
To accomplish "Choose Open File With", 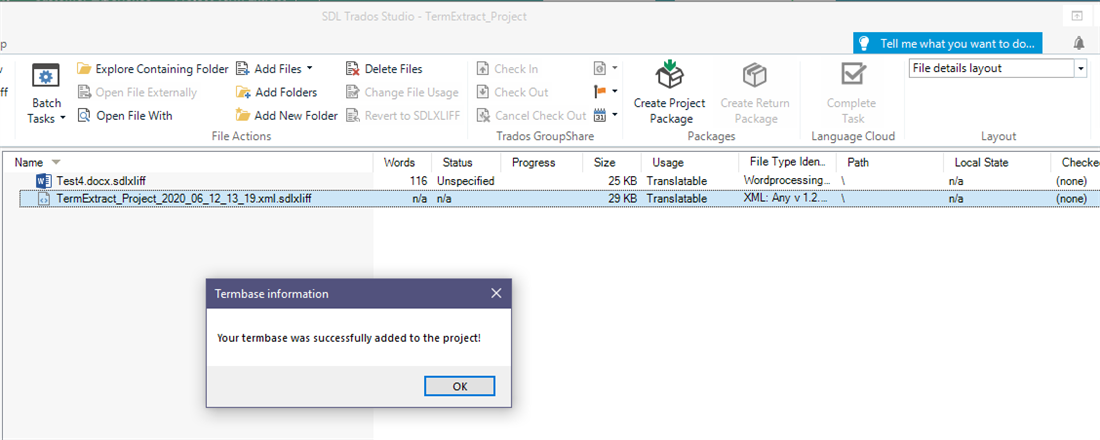I will point(125,115).
